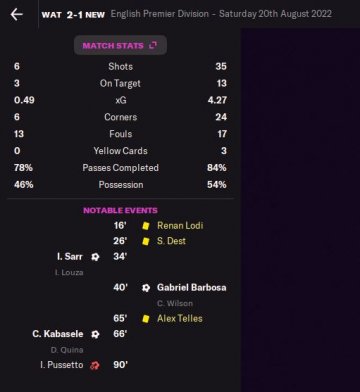This screenshot has height=392, width=360.
Task: Click Gabriel Barbosa's goal ball icon
Action: pos(146,288)
